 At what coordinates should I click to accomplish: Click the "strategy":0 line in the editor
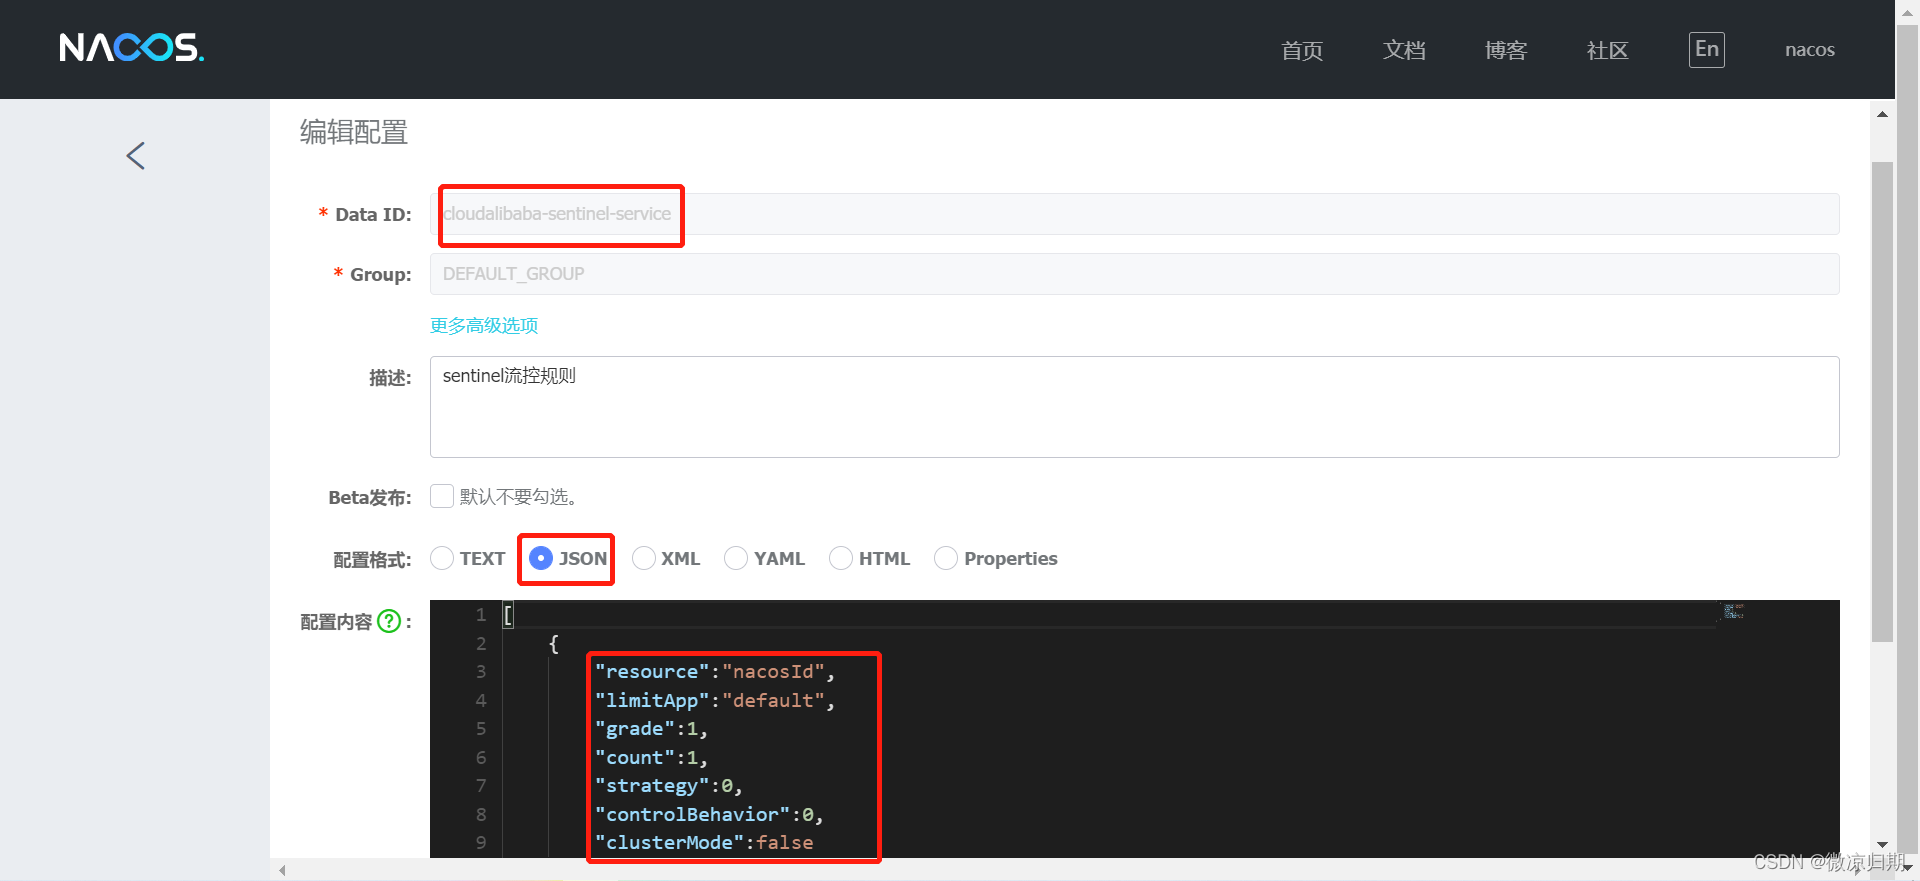(x=668, y=786)
